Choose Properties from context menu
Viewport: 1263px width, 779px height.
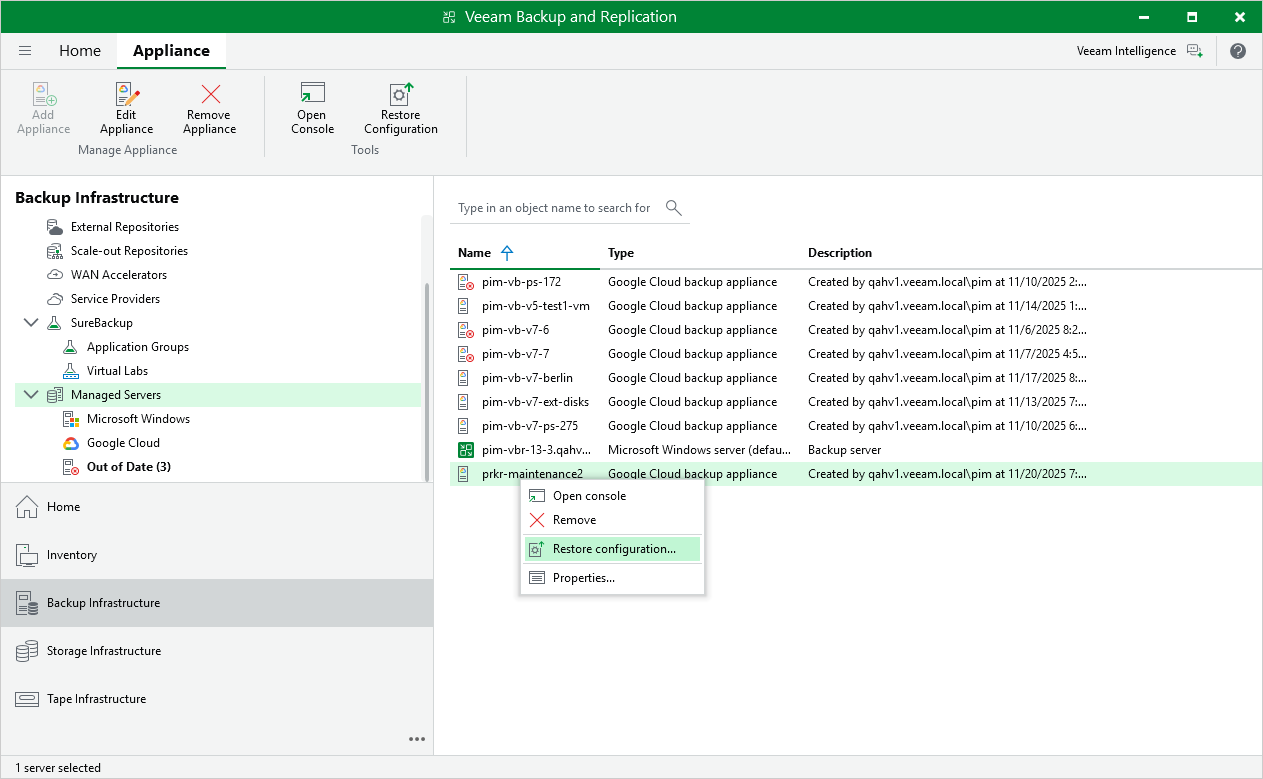pyautogui.click(x=612, y=578)
